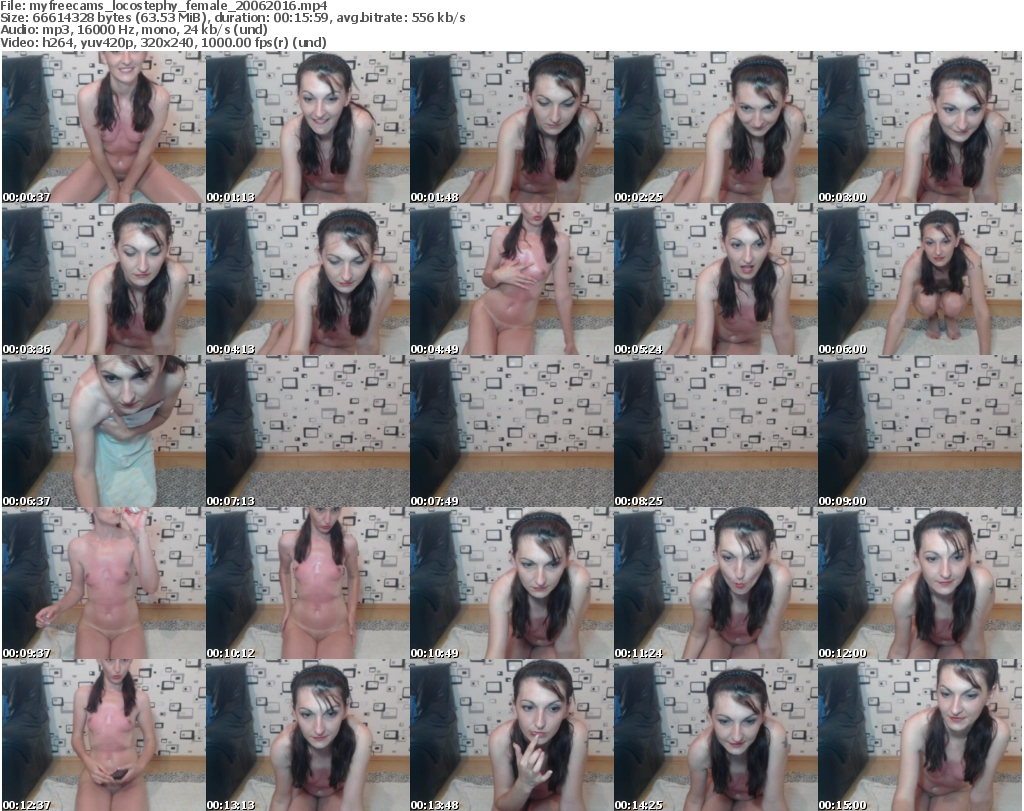The image size is (1024, 811).
Task: Select the frame stamped 00:03:36
Action: [103, 279]
